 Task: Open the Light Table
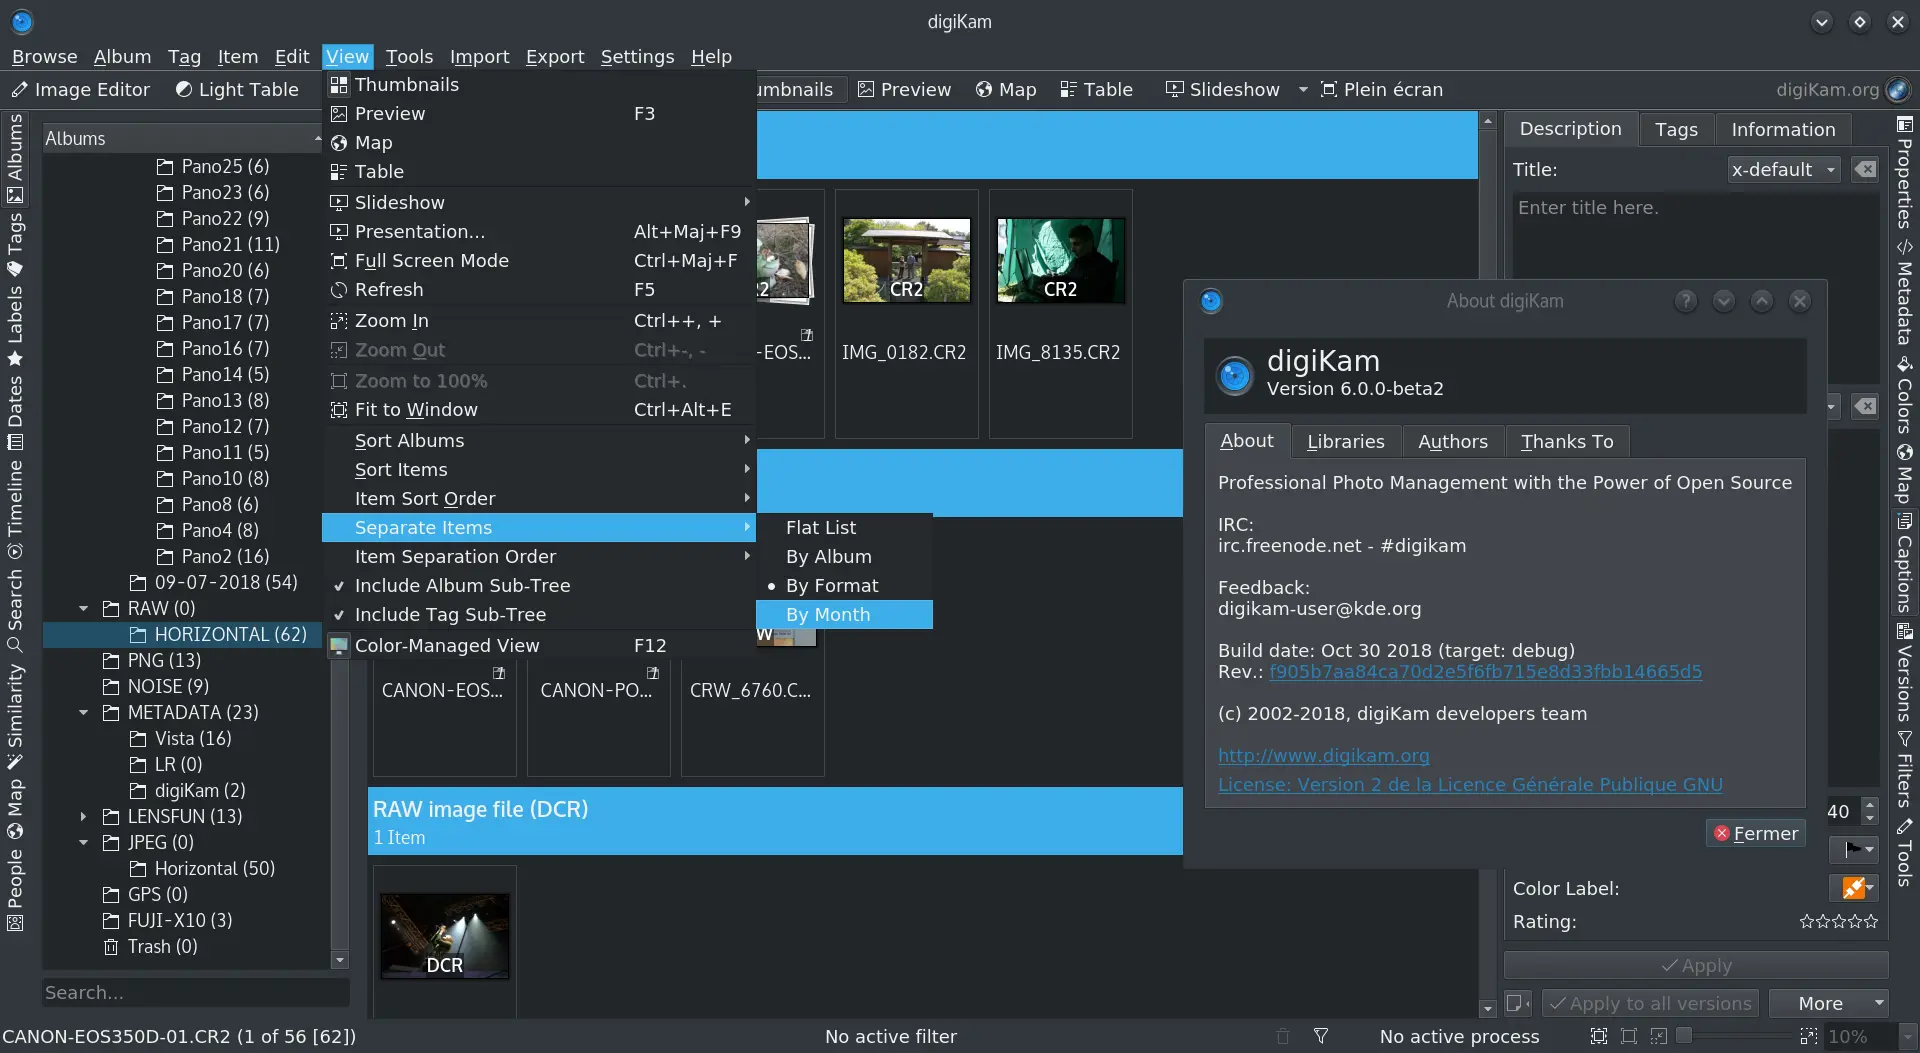pos(237,89)
